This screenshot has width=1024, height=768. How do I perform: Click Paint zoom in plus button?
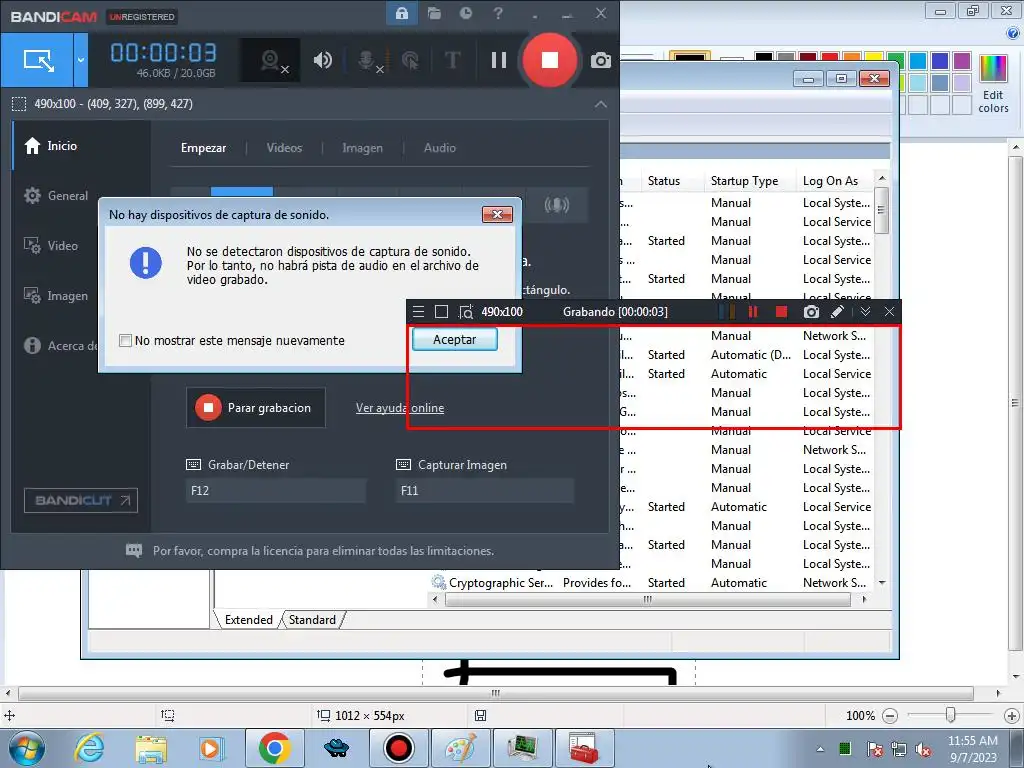click(1012, 716)
